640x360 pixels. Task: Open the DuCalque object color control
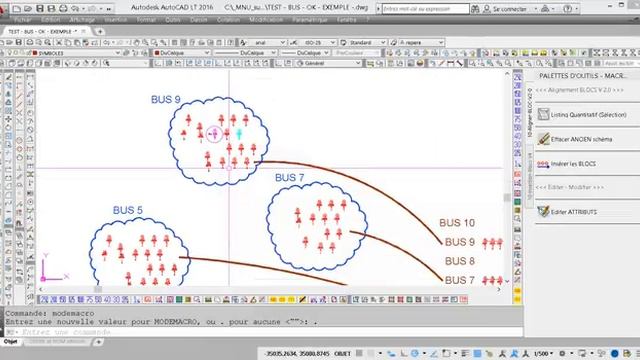click(x=182, y=53)
